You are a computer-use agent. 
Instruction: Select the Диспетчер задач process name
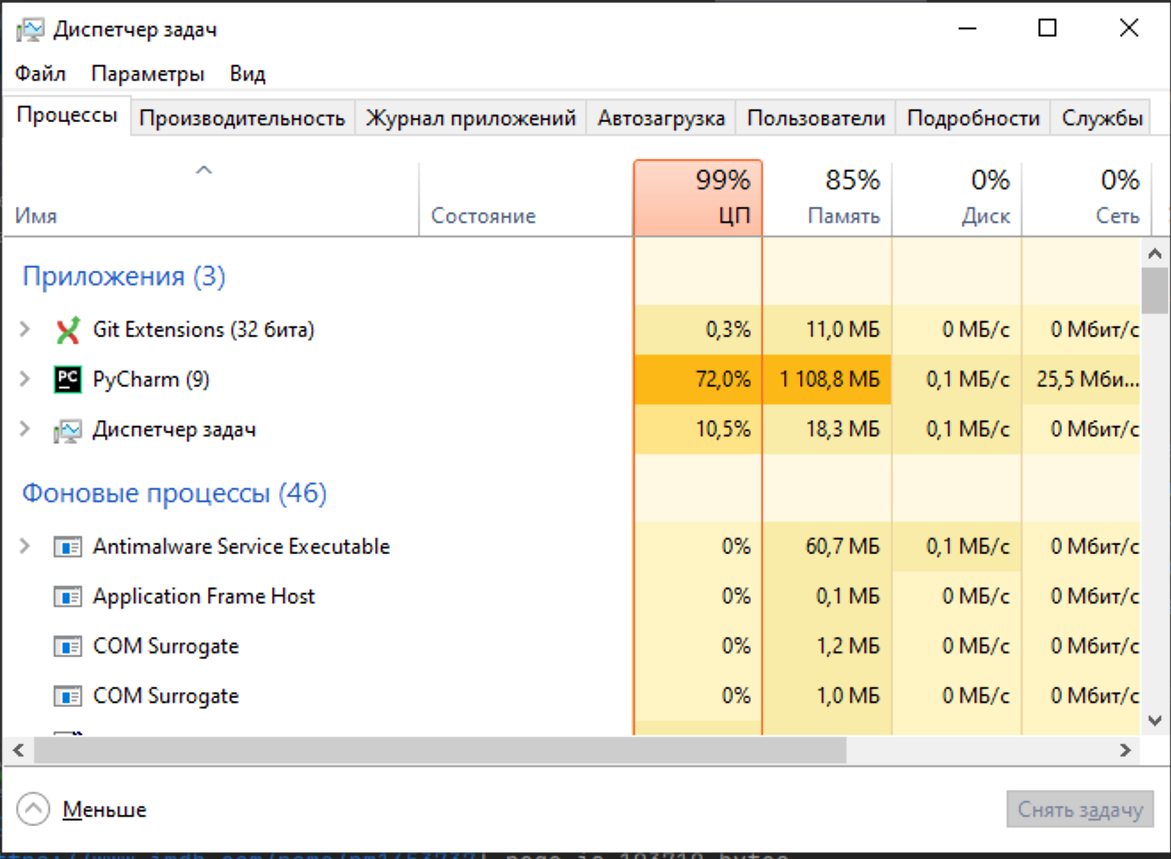coord(174,430)
